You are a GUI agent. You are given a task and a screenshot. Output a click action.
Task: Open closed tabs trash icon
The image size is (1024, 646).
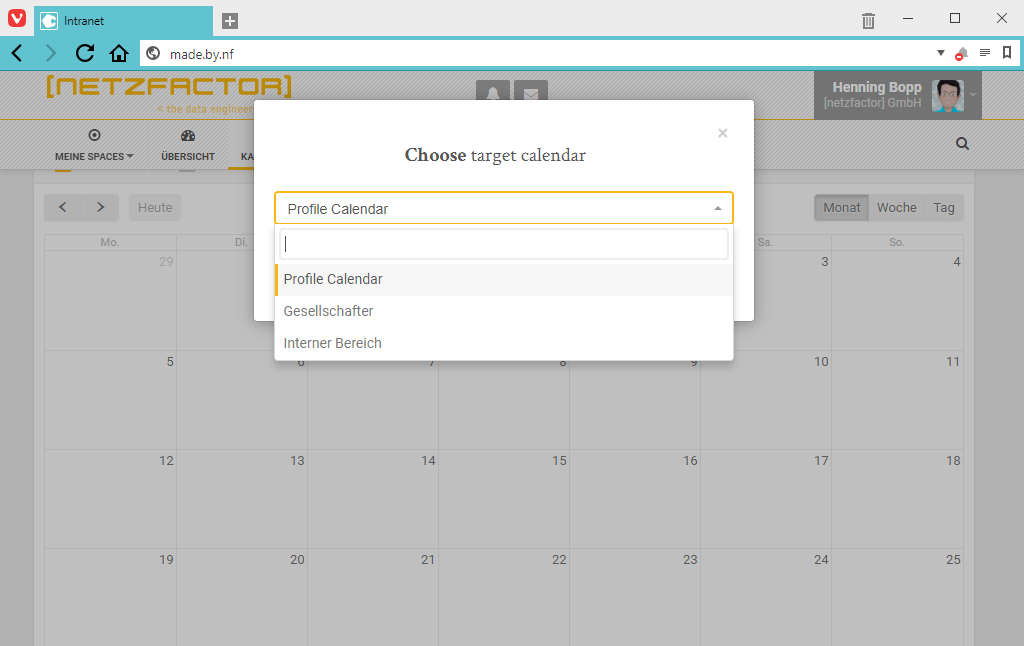tap(868, 21)
